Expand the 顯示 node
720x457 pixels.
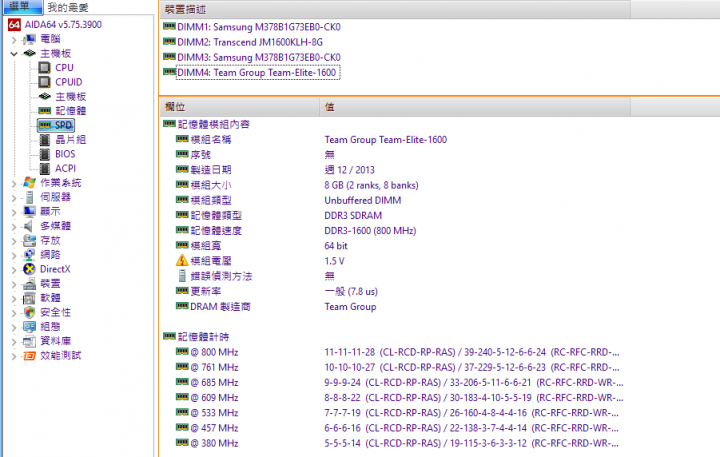14,212
